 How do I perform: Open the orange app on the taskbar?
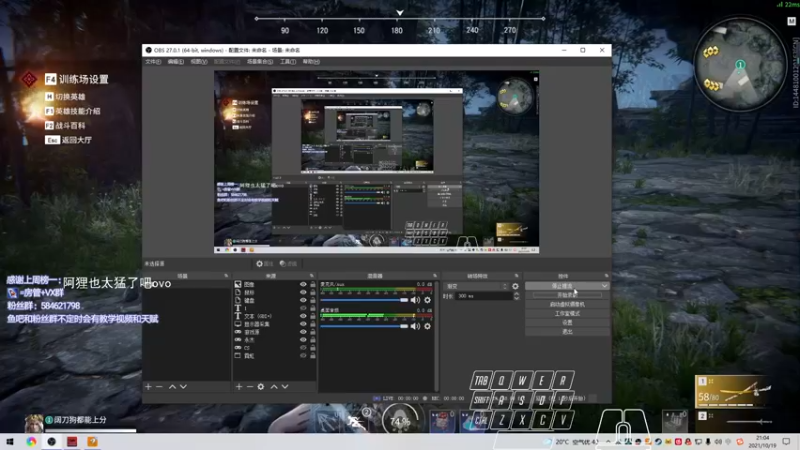pos(92,442)
